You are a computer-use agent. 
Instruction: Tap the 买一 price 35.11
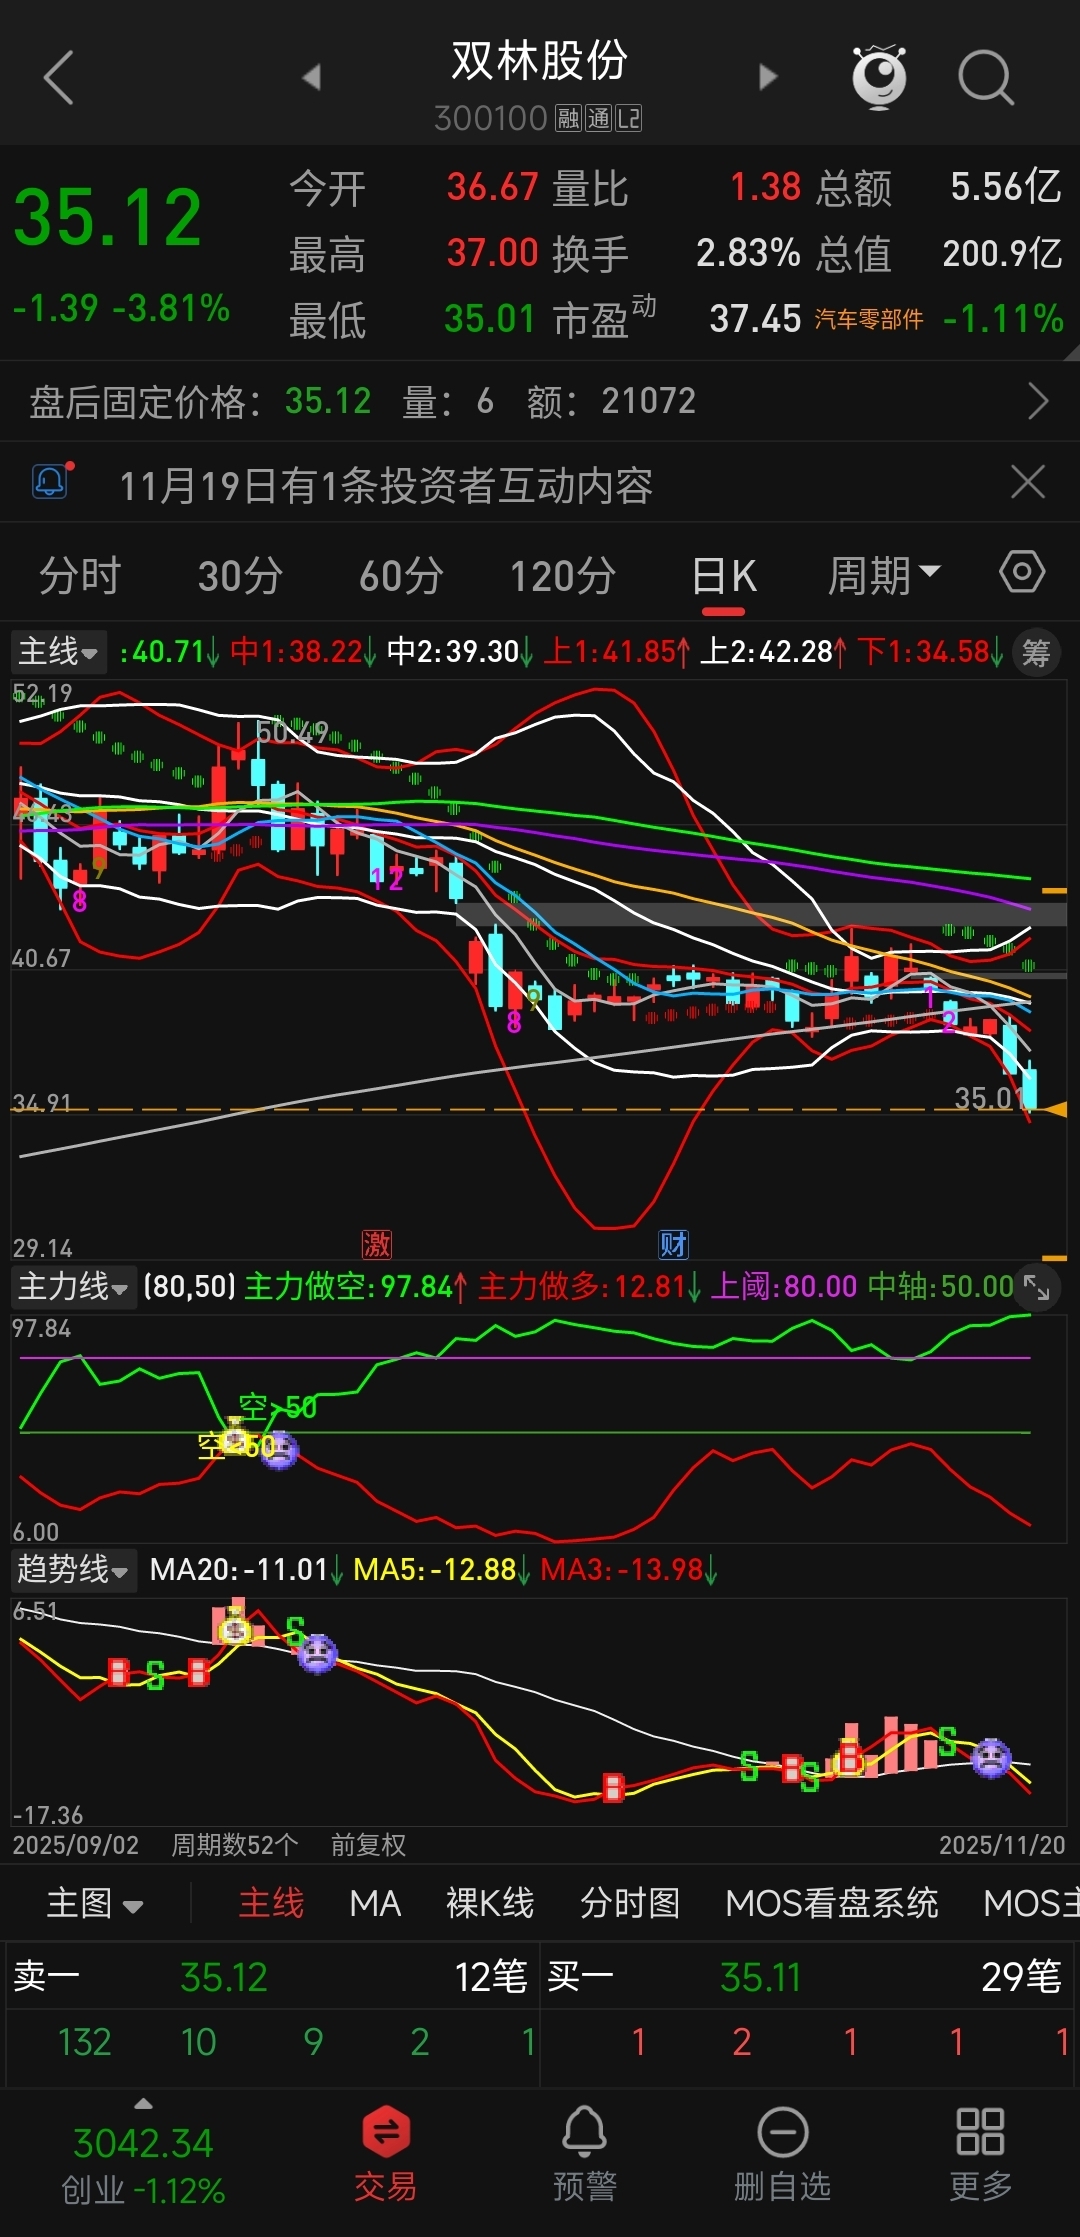click(x=761, y=1977)
